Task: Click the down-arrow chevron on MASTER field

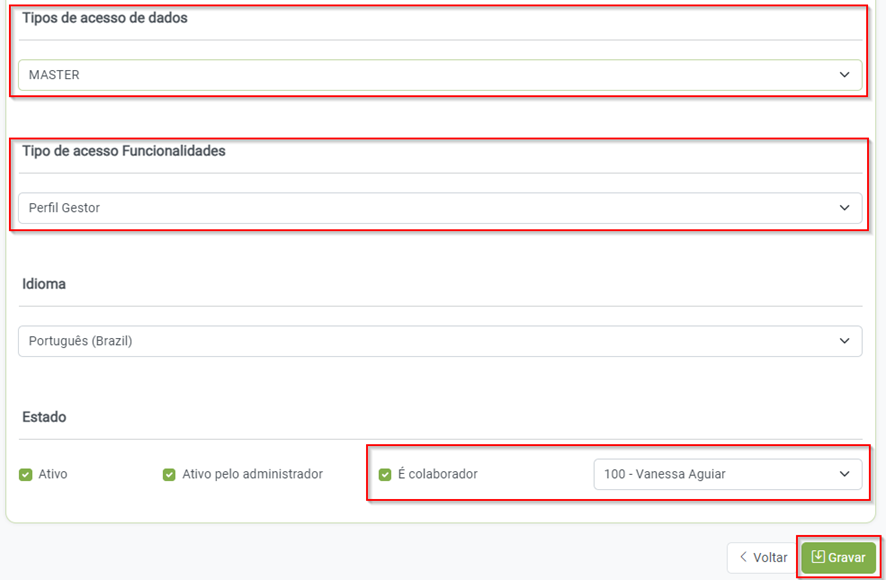Action: pos(844,75)
